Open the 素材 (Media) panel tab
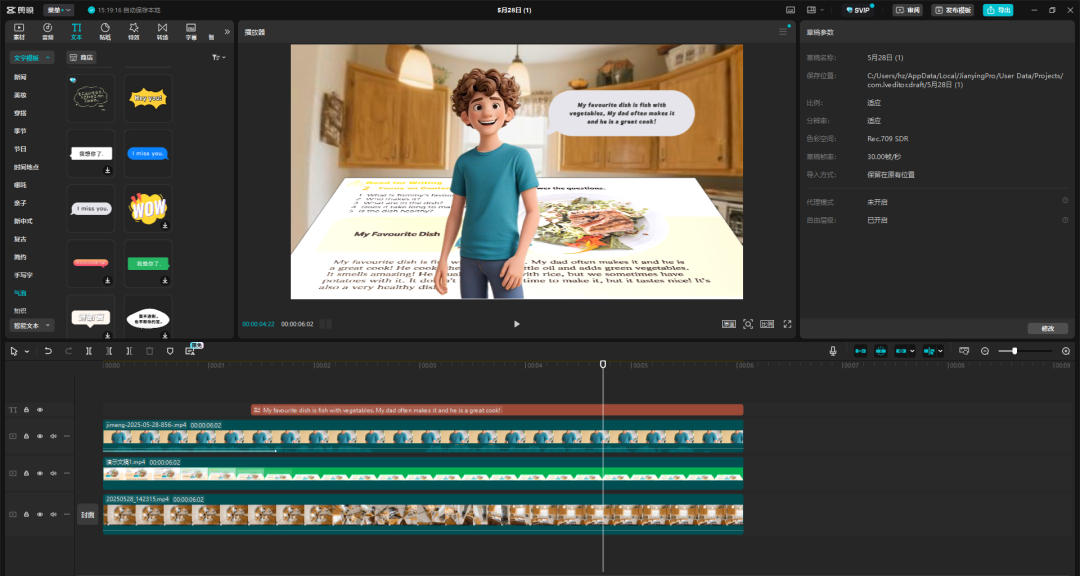Screen dimensions: 1080x576 [19, 31]
